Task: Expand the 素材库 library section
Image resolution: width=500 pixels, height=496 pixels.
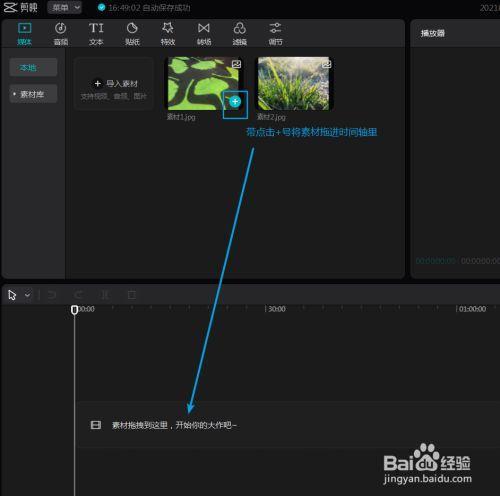Action: tap(33, 94)
